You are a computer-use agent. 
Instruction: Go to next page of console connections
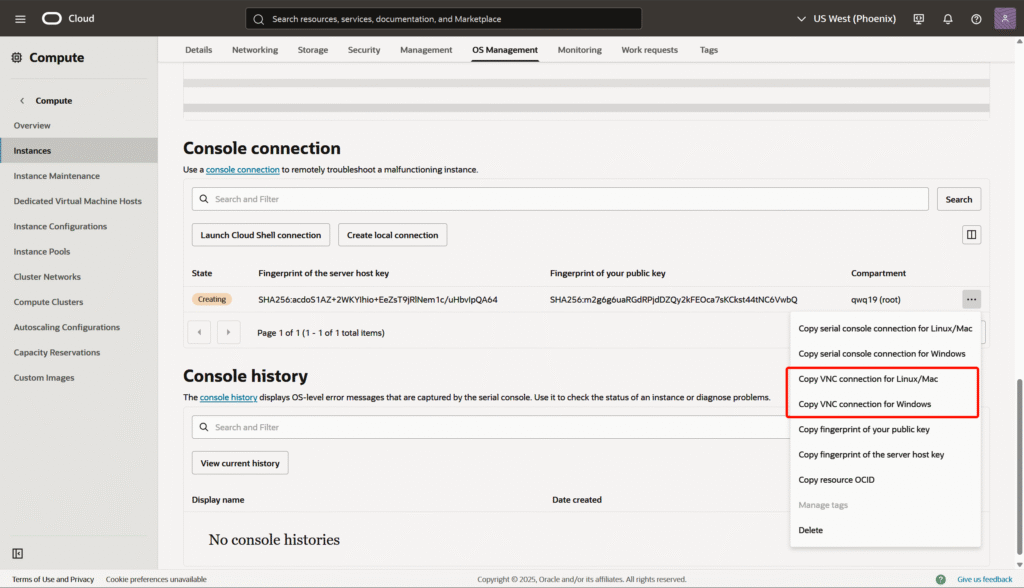(229, 332)
